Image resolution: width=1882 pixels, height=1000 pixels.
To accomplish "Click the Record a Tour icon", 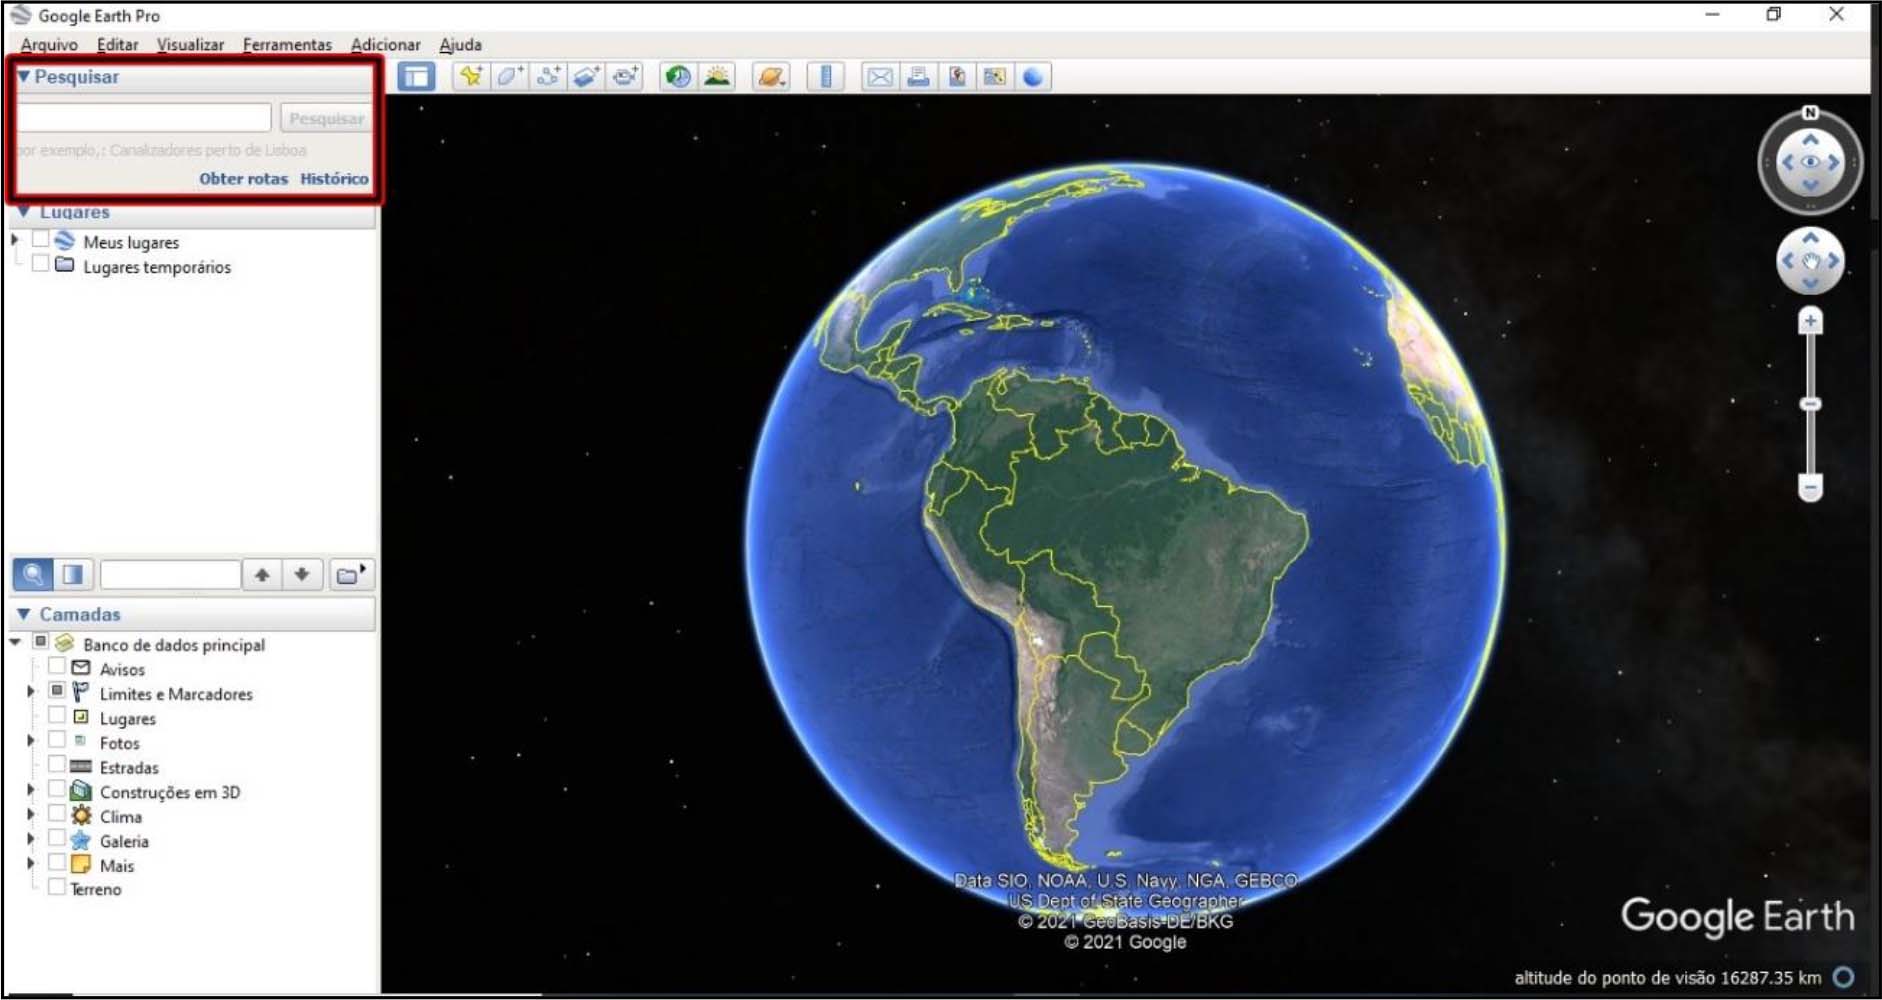I will tap(626, 77).
